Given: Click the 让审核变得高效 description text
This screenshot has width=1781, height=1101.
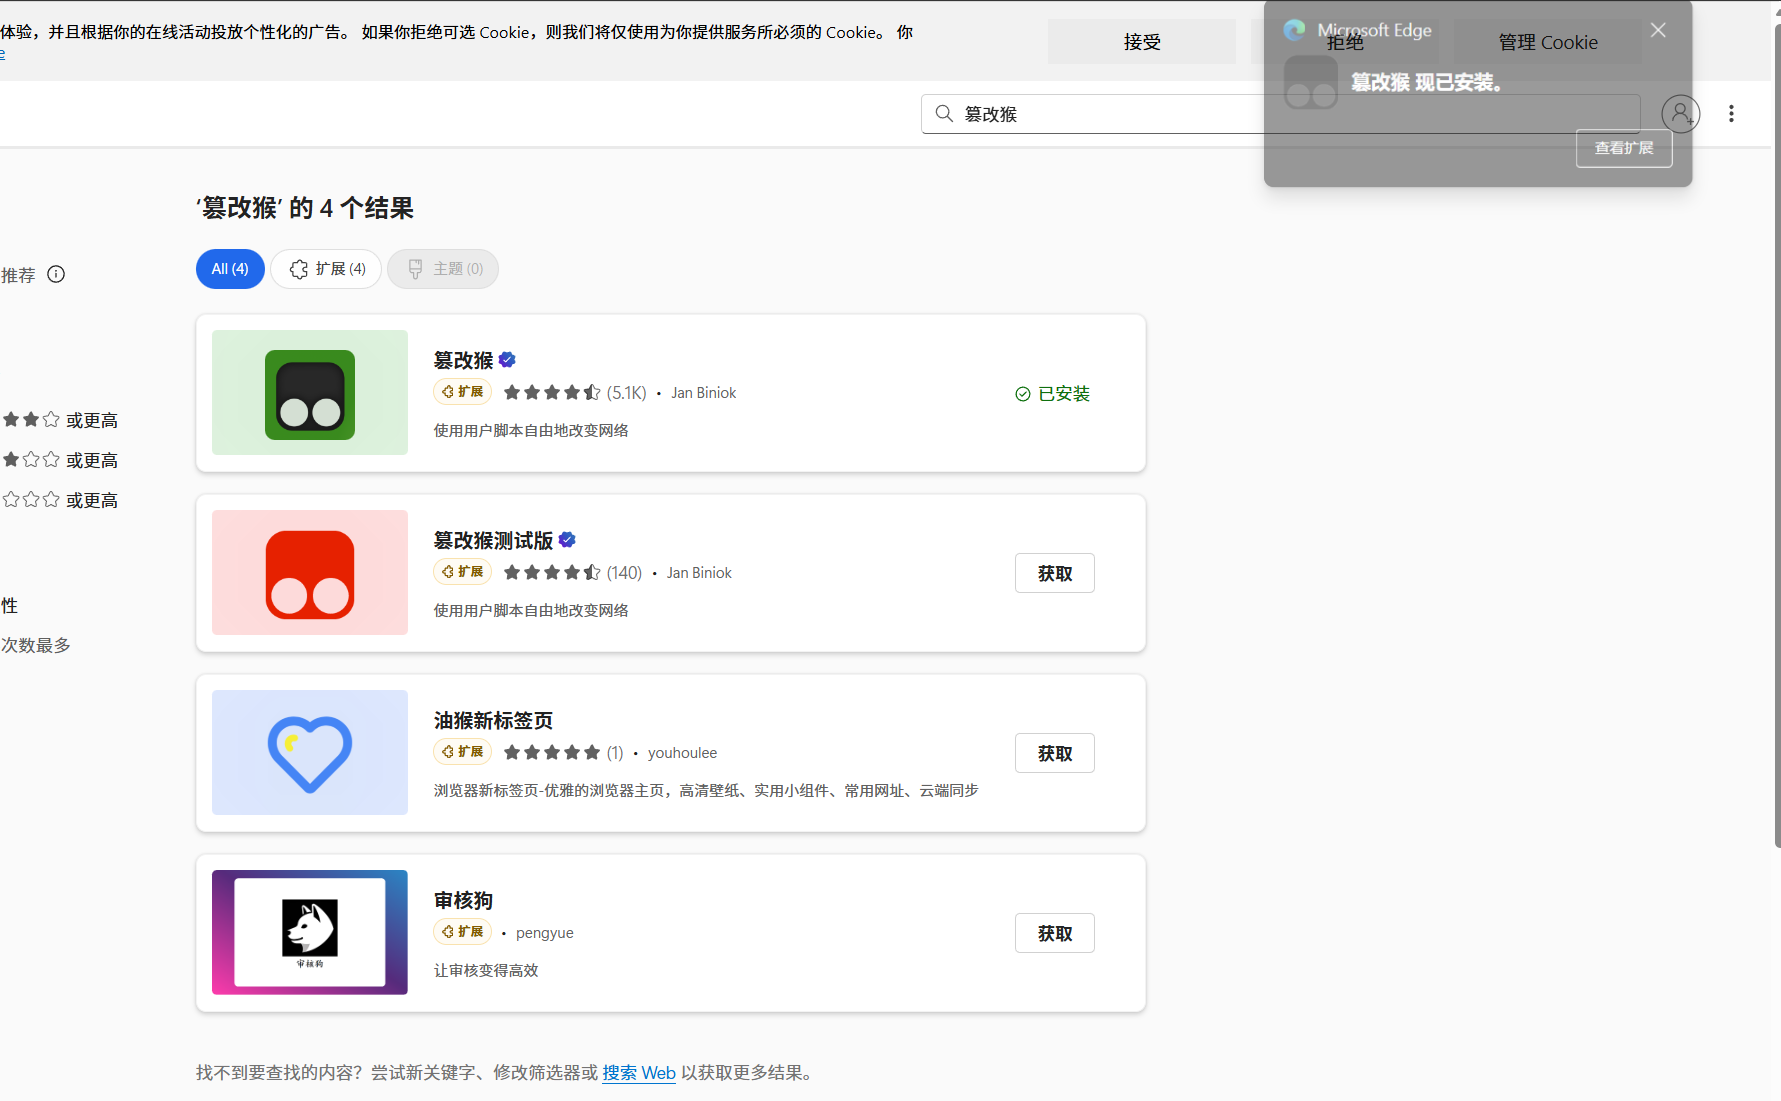Looking at the screenshot, I should [x=486, y=970].
